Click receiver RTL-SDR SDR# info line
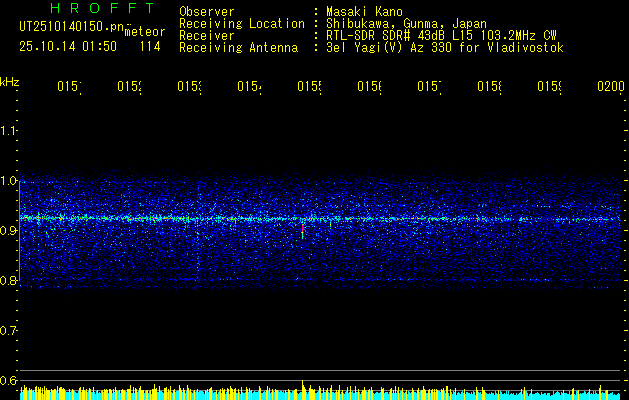Screen dimensions: 629x400 tap(441, 36)
